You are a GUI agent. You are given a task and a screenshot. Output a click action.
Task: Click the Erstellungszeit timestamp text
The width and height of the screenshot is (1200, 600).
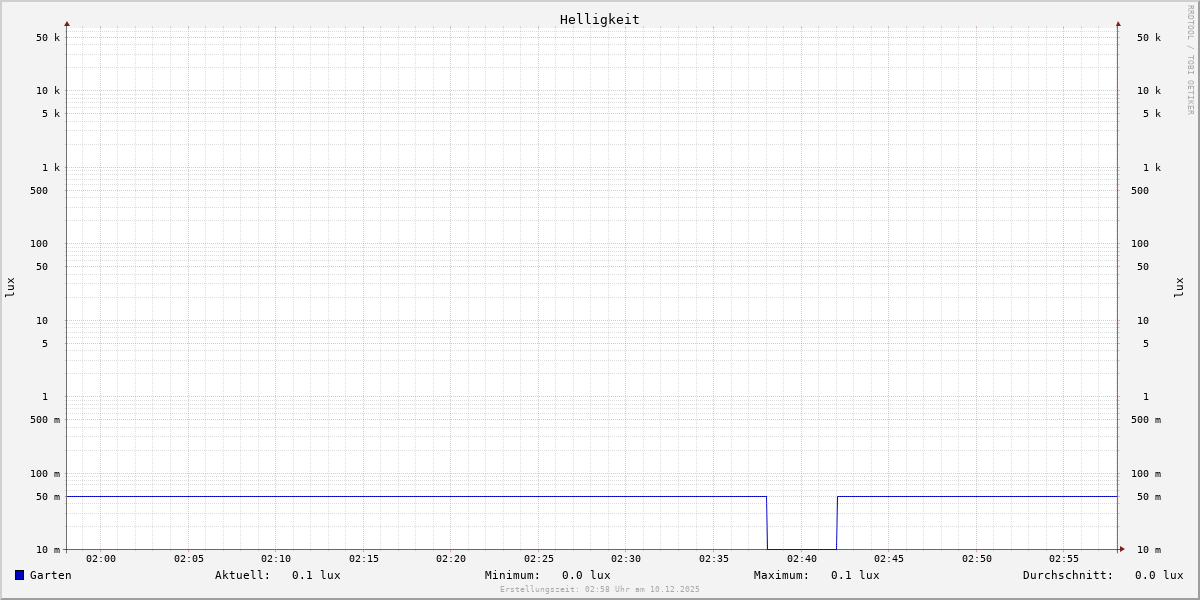click(x=600, y=590)
